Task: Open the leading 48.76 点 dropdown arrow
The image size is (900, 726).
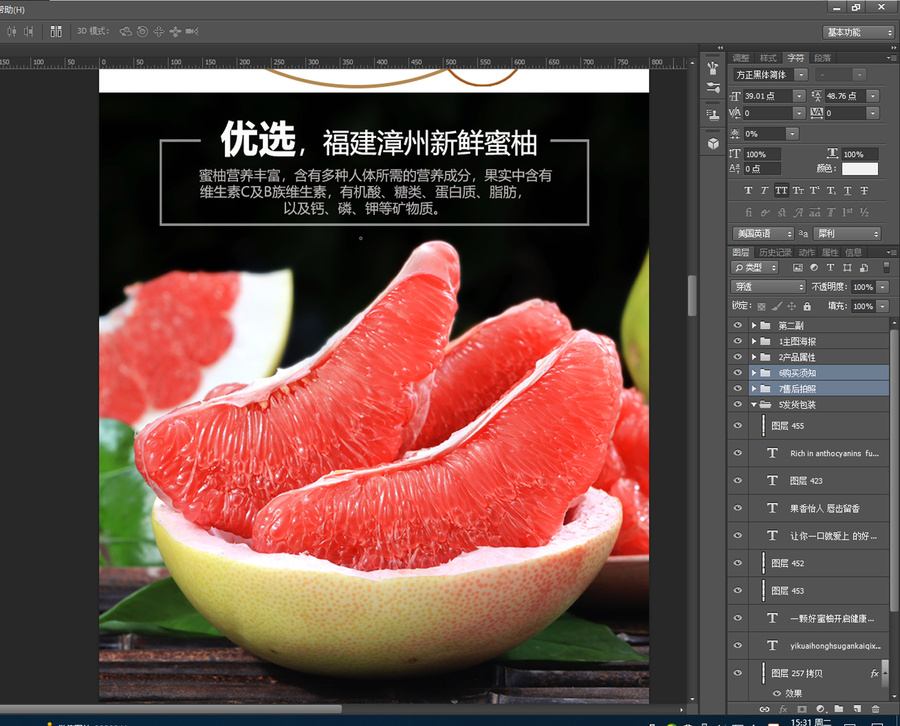Action: point(872,96)
